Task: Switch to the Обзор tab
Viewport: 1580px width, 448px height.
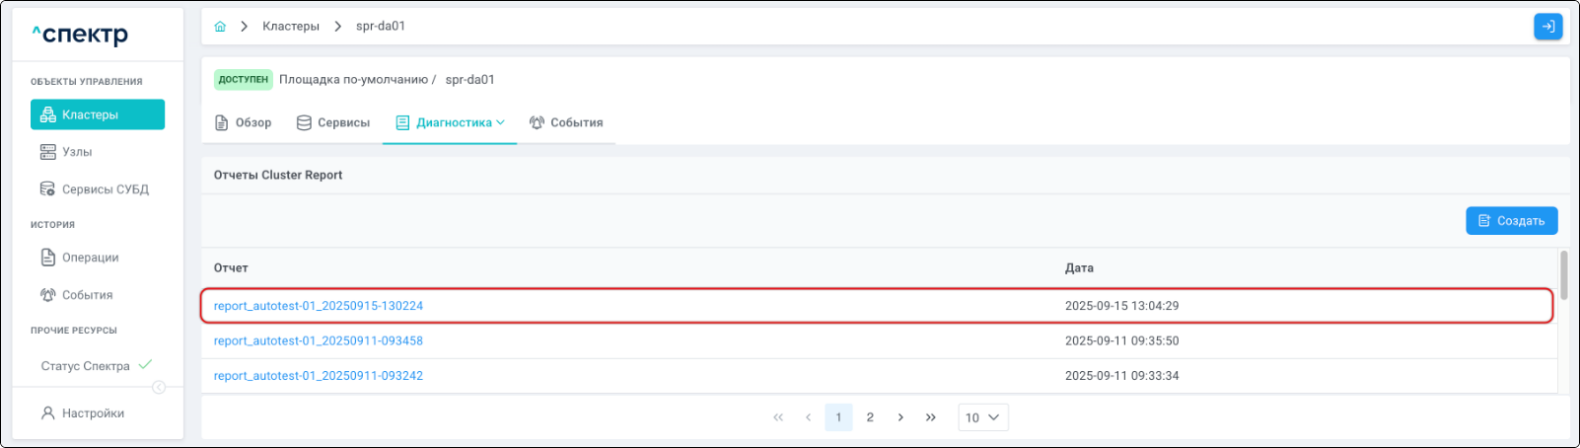Action: [244, 123]
